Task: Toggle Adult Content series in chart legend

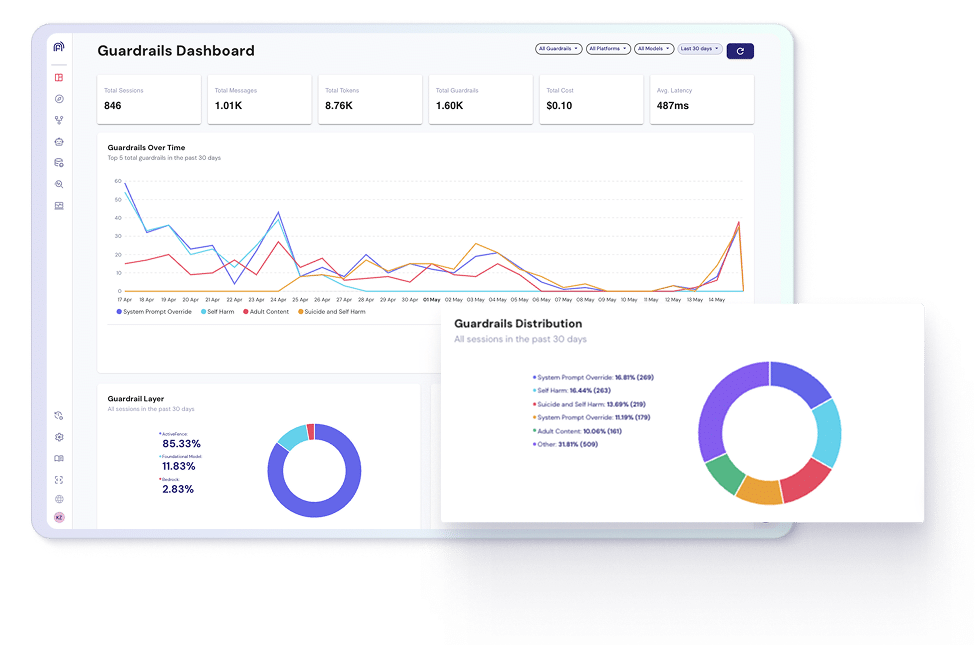Action: [266, 312]
